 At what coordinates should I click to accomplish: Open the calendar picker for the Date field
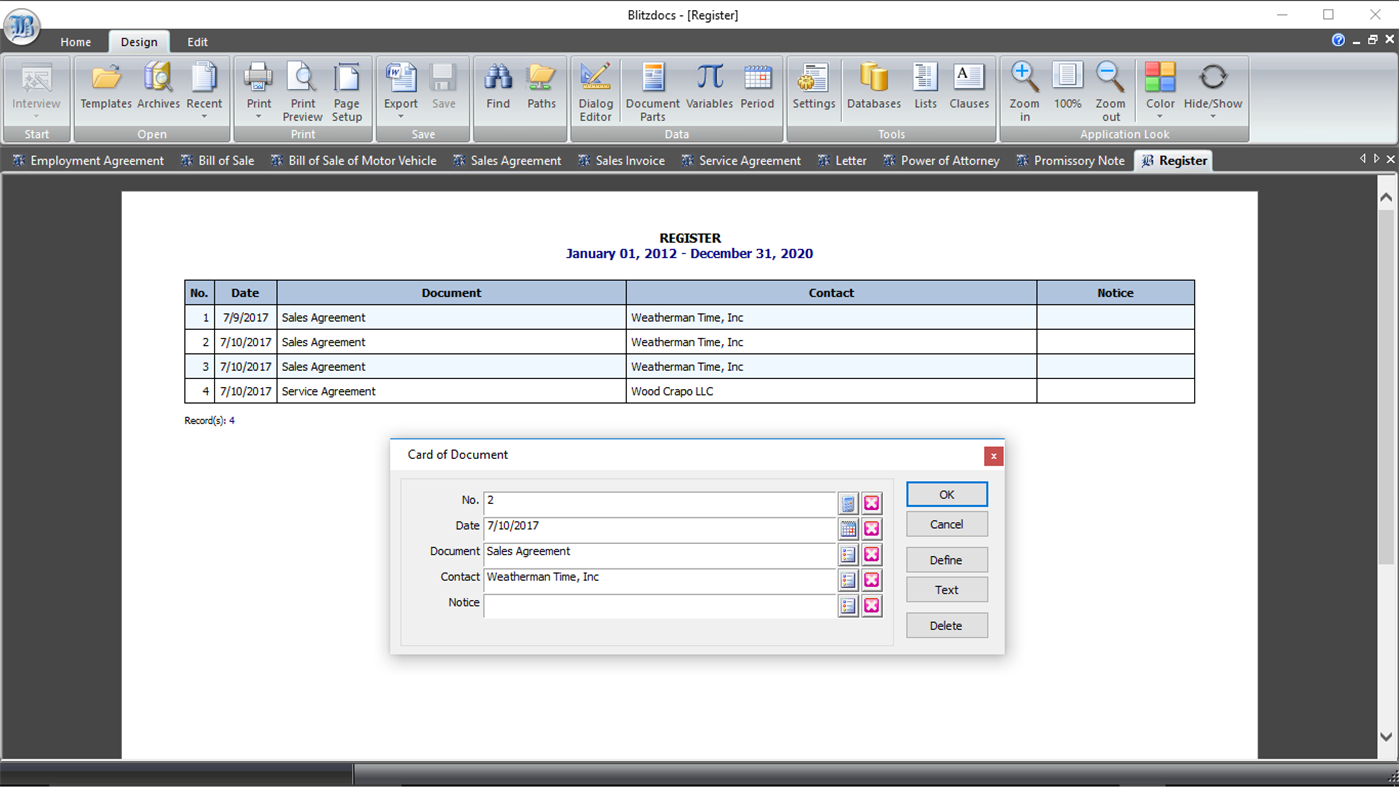point(847,528)
